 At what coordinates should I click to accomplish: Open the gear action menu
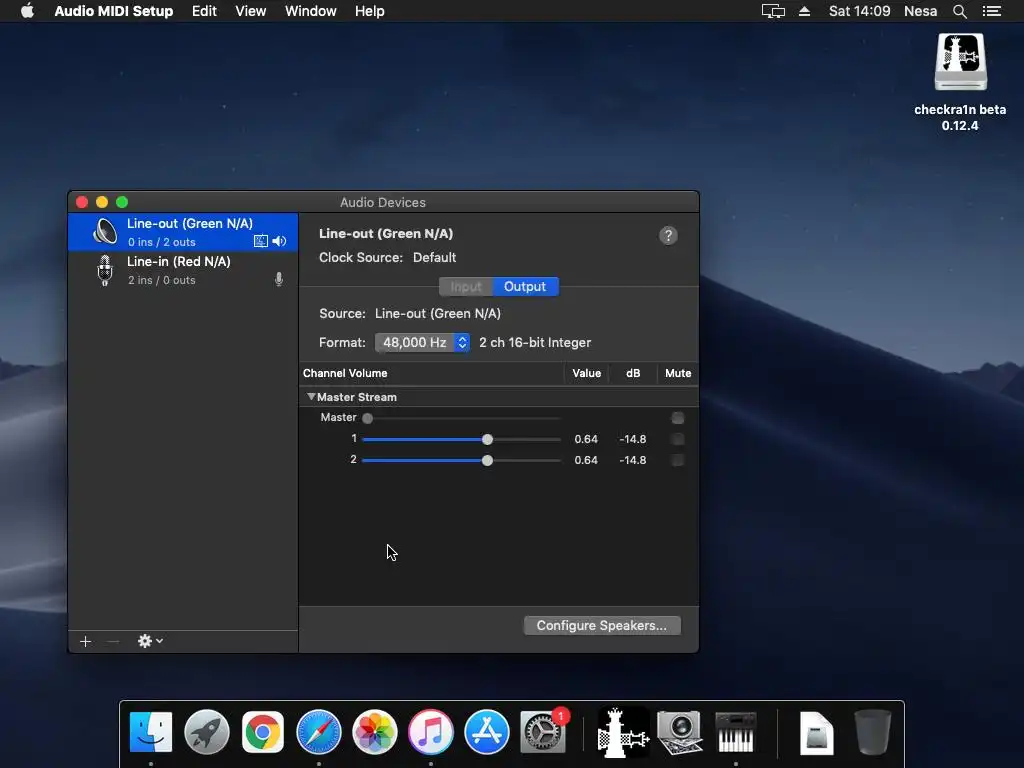150,641
